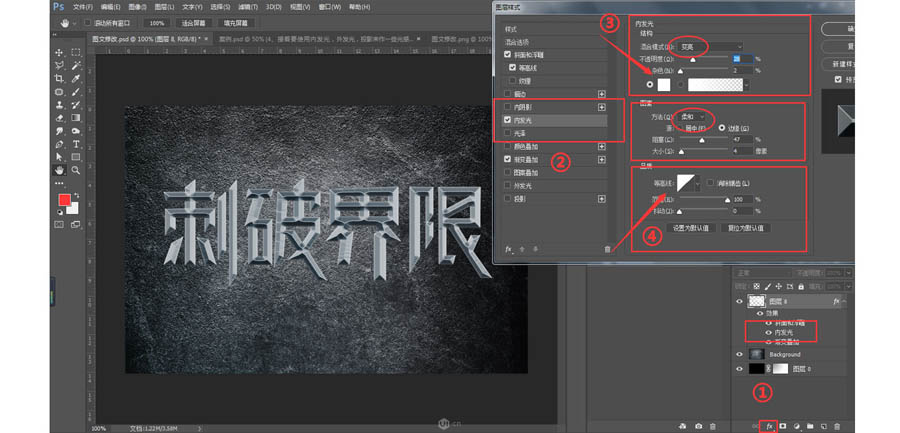Select the Gradient tool
The image size is (900, 433).
tap(76, 118)
